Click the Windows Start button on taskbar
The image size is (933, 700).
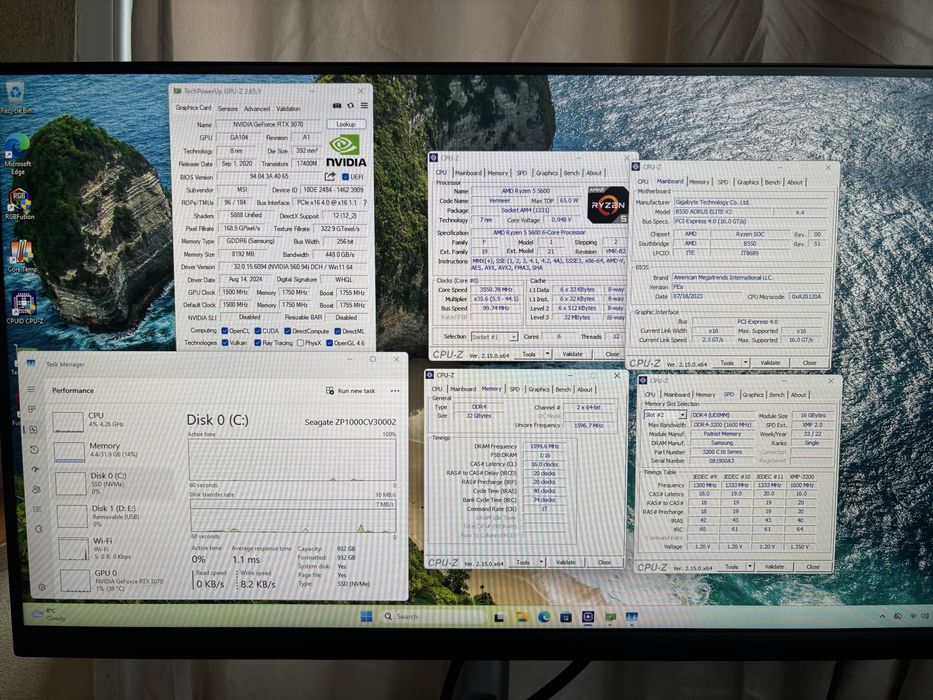coord(367,617)
